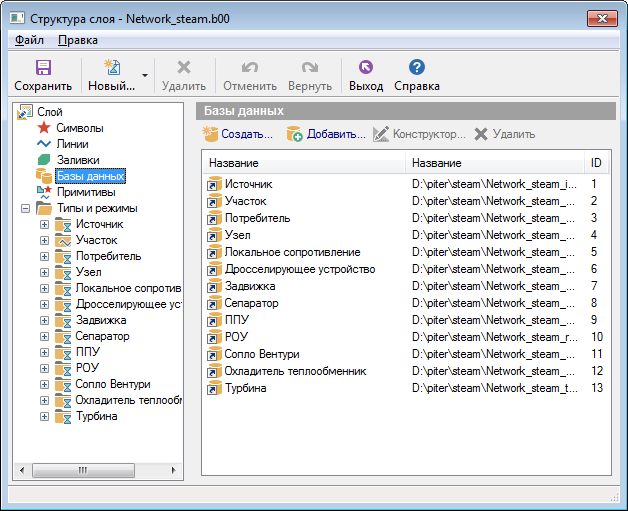Viewport: 628px width, 511px height.
Task: Select Сепаратор row in database list
Action: tap(251, 303)
